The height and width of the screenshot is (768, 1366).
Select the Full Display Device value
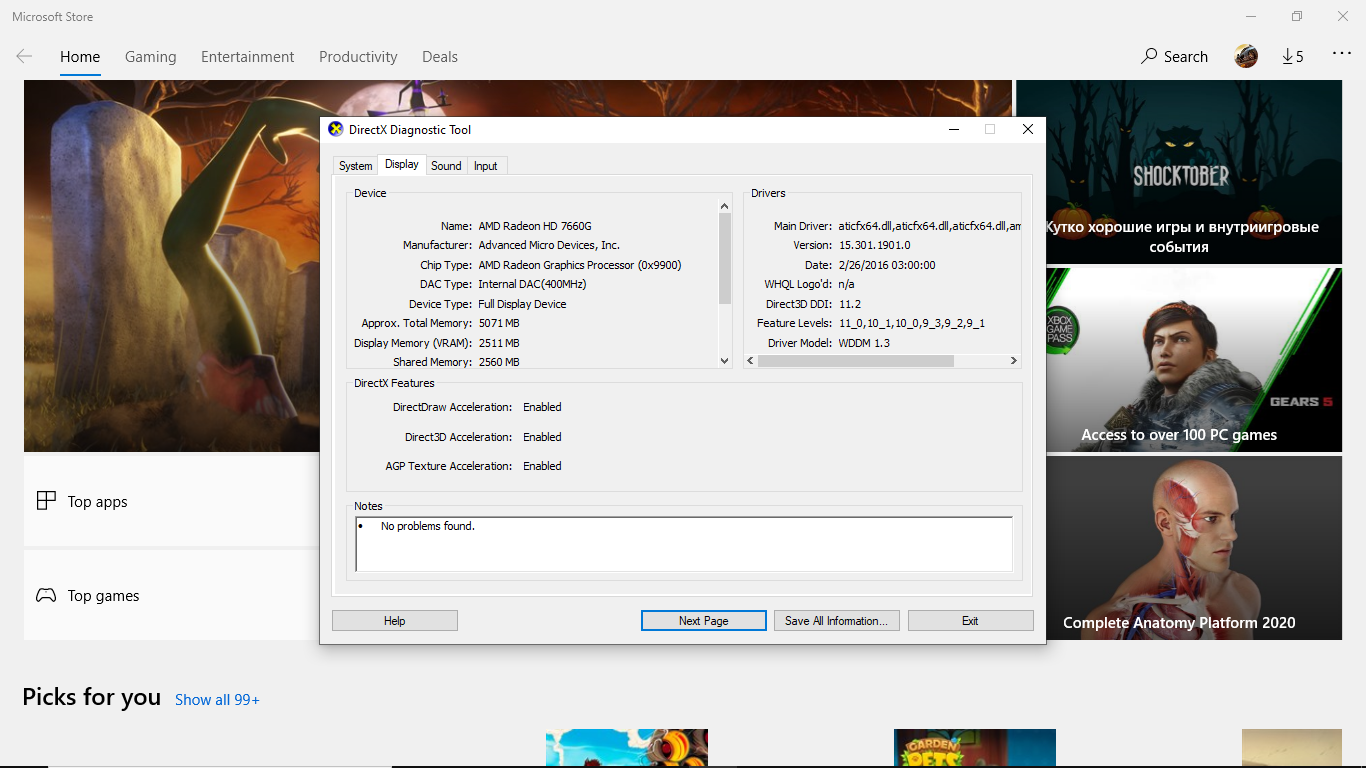(522, 304)
